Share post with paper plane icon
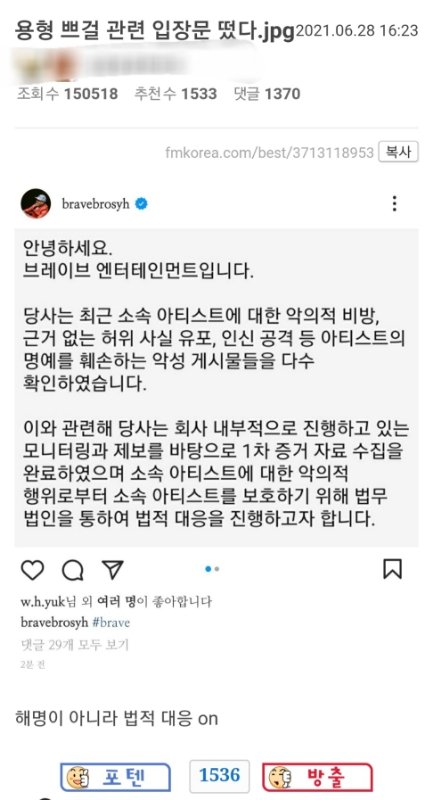 pos(113,569)
